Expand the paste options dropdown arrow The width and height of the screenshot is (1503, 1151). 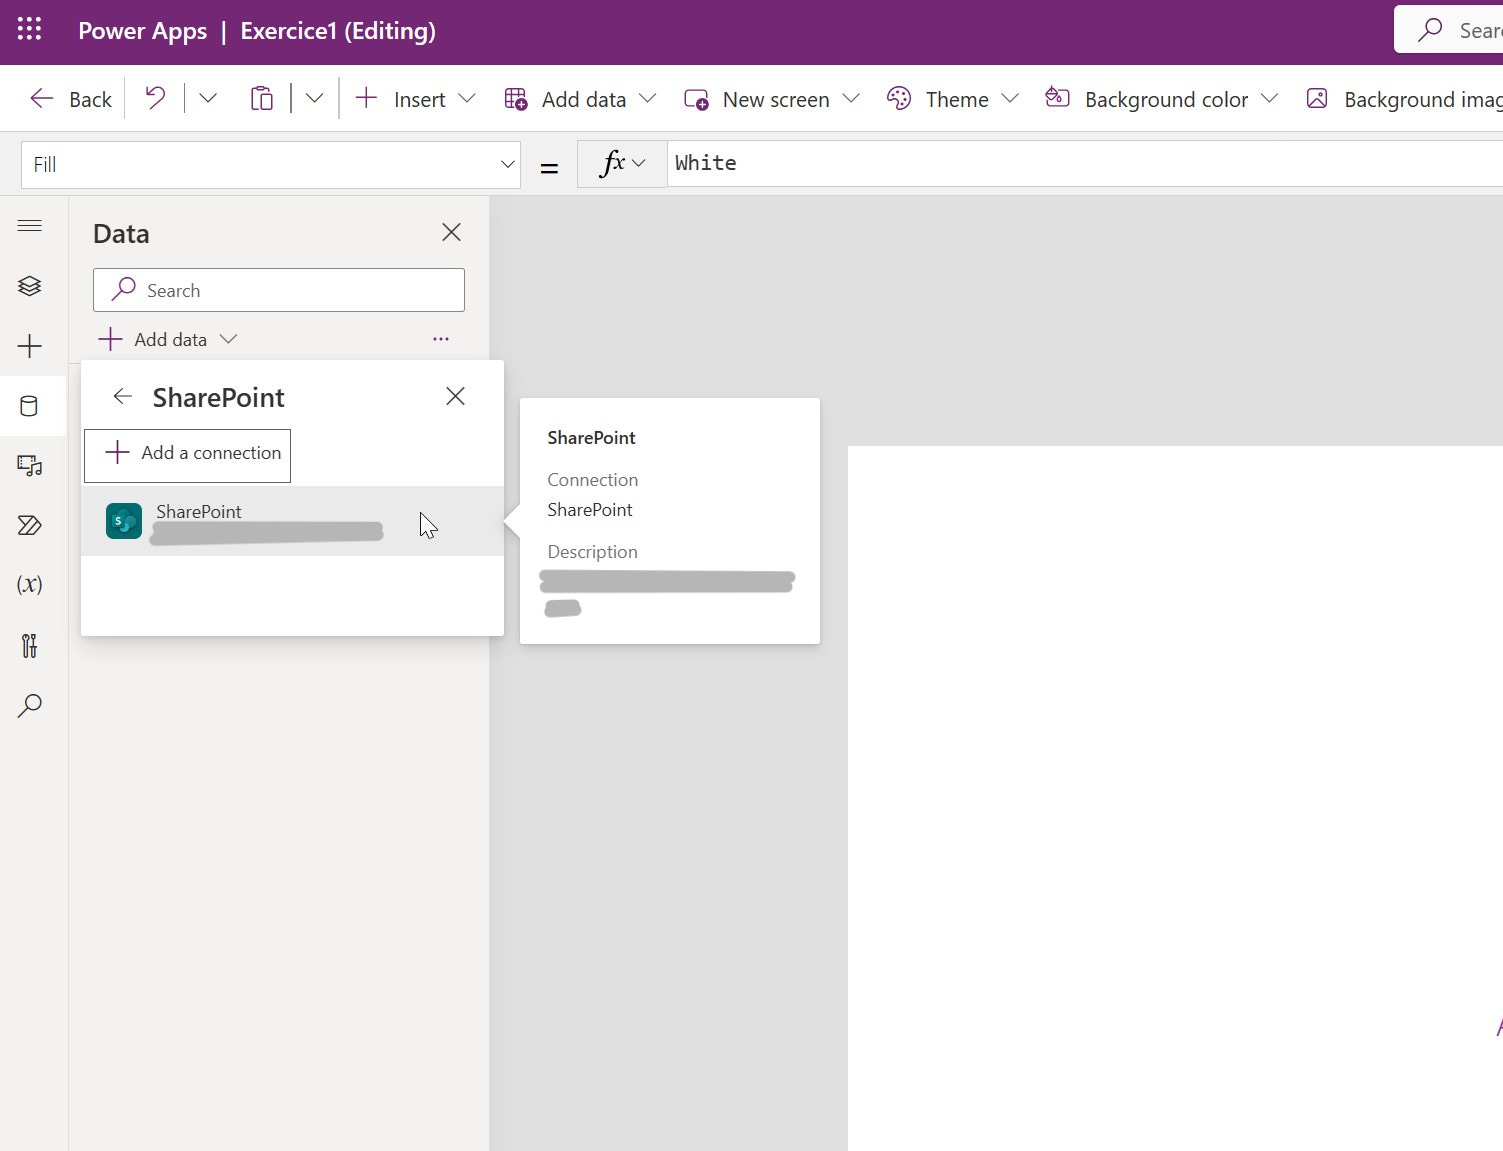click(x=314, y=98)
